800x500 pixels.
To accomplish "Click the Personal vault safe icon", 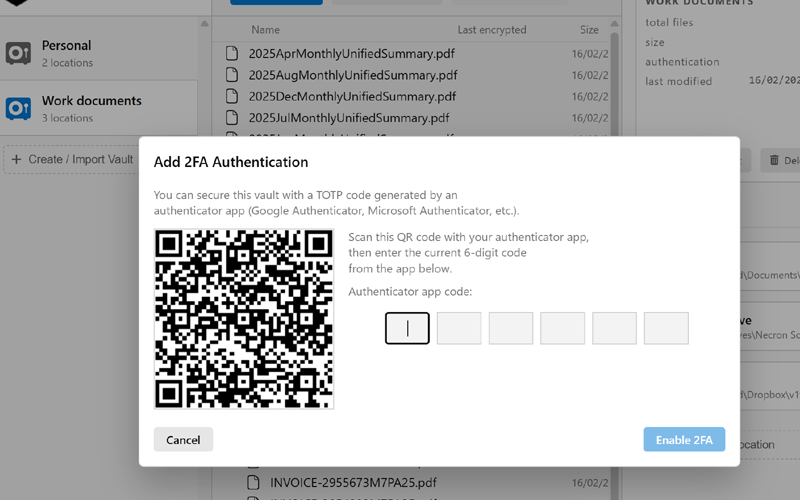I will [18, 53].
